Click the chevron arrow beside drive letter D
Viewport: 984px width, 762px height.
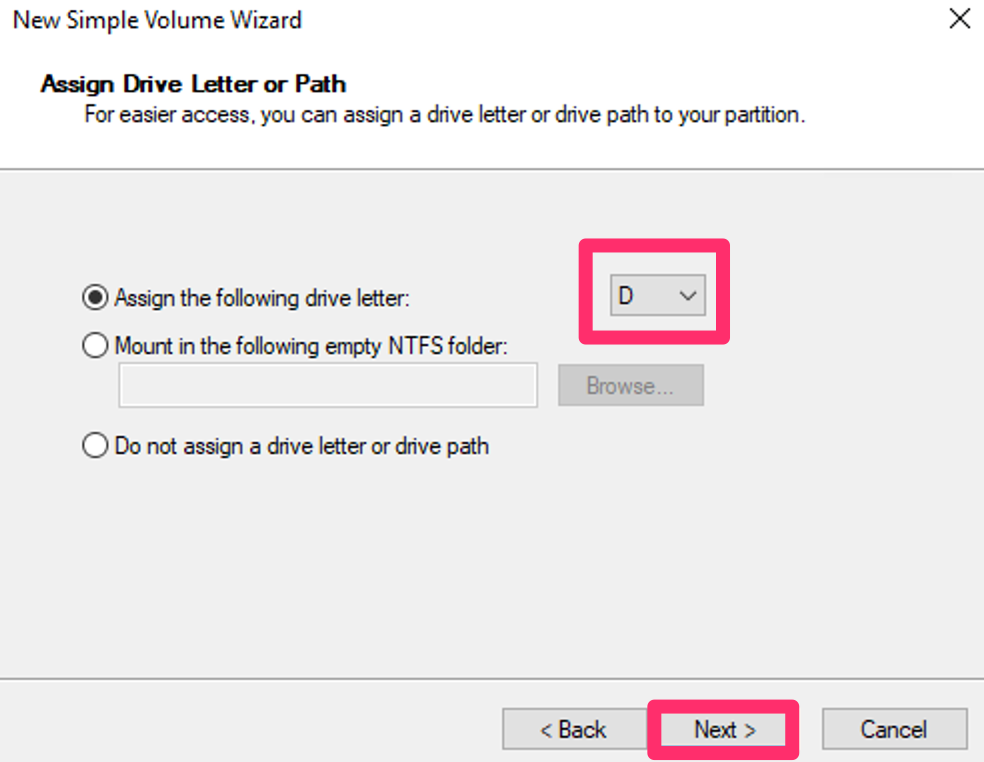point(687,296)
